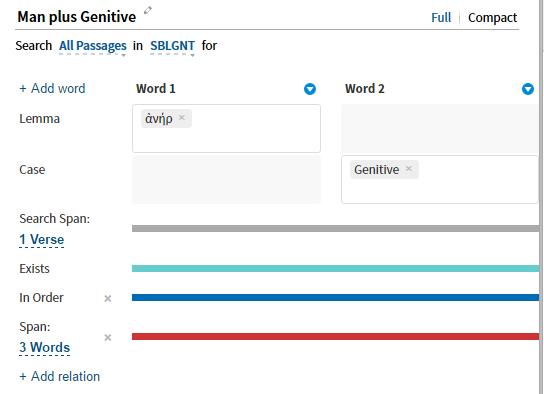Screen dimensions: 544x394
Task: Remove the ἀνήρ lemma tag
Action: (x=182, y=118)
